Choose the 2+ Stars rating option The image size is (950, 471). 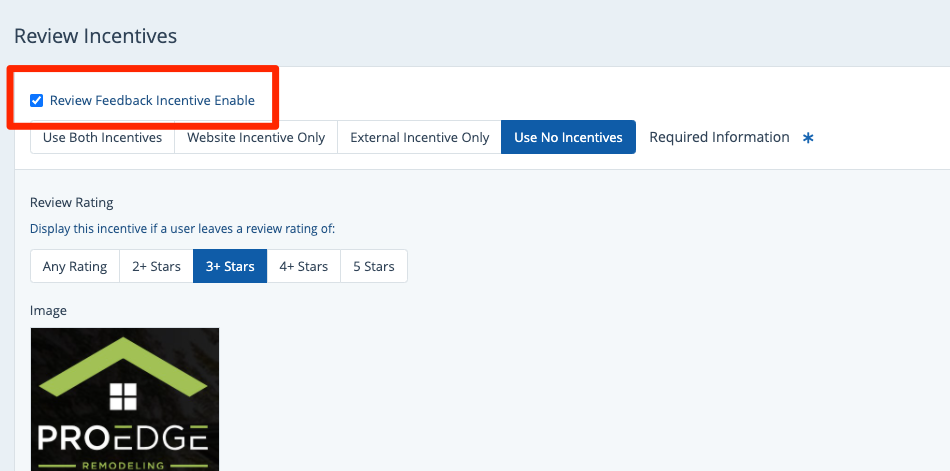click(x=156, y=267)
